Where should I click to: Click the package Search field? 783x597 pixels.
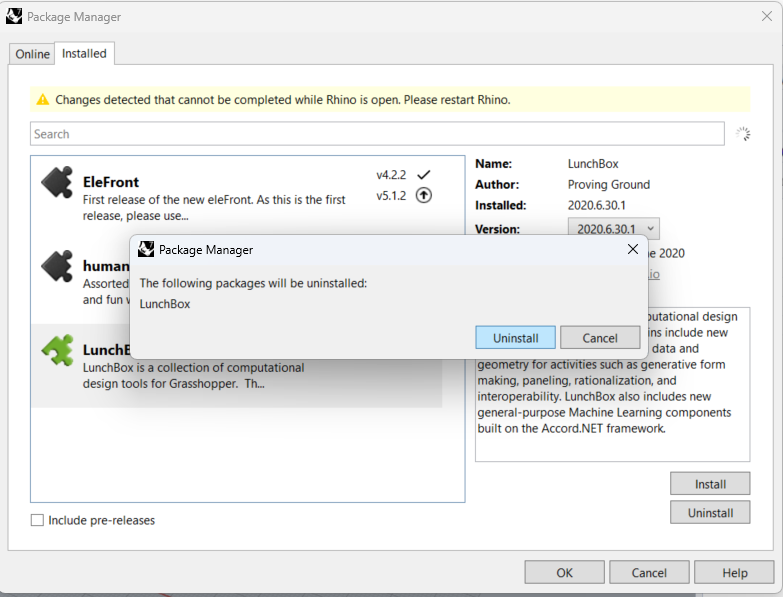pos(377,134)
